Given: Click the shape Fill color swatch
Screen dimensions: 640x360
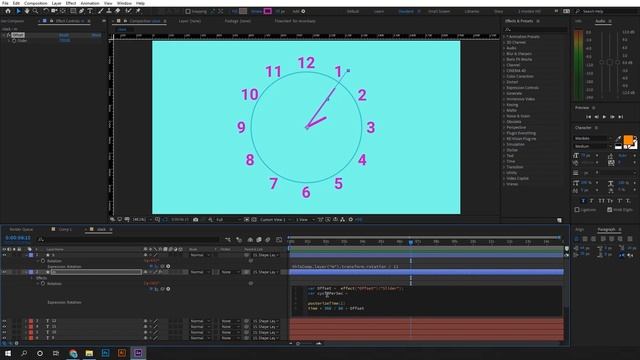Looking at the screenshot, I should (x=243, y=11).
